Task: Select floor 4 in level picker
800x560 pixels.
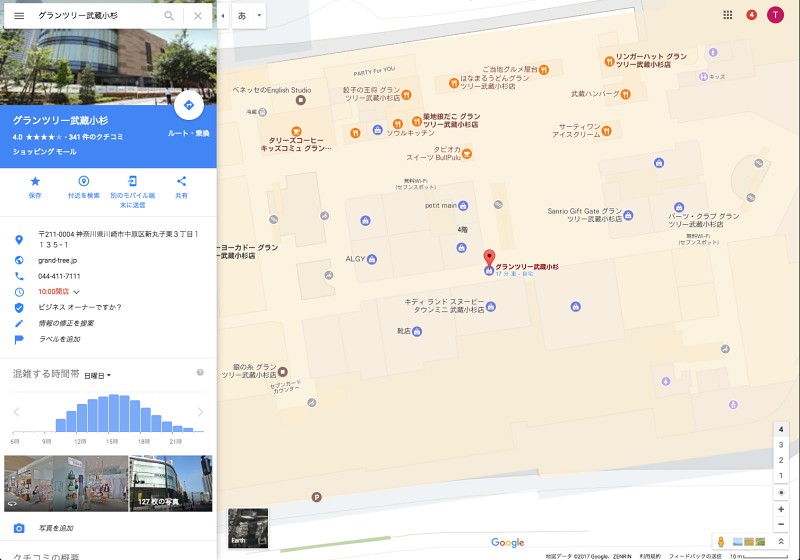Action: click(x=781, y=429)
